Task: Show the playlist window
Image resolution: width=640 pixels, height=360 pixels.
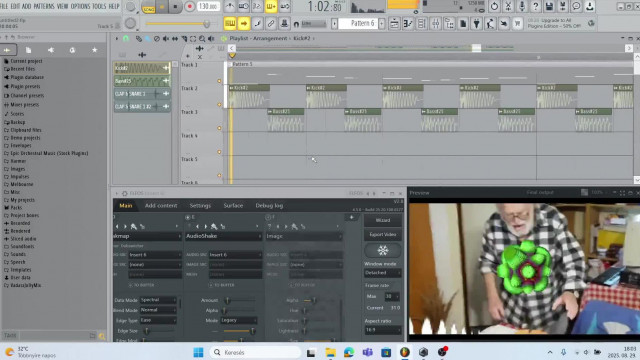Action: pyautogui.click(x=394, y=24)
